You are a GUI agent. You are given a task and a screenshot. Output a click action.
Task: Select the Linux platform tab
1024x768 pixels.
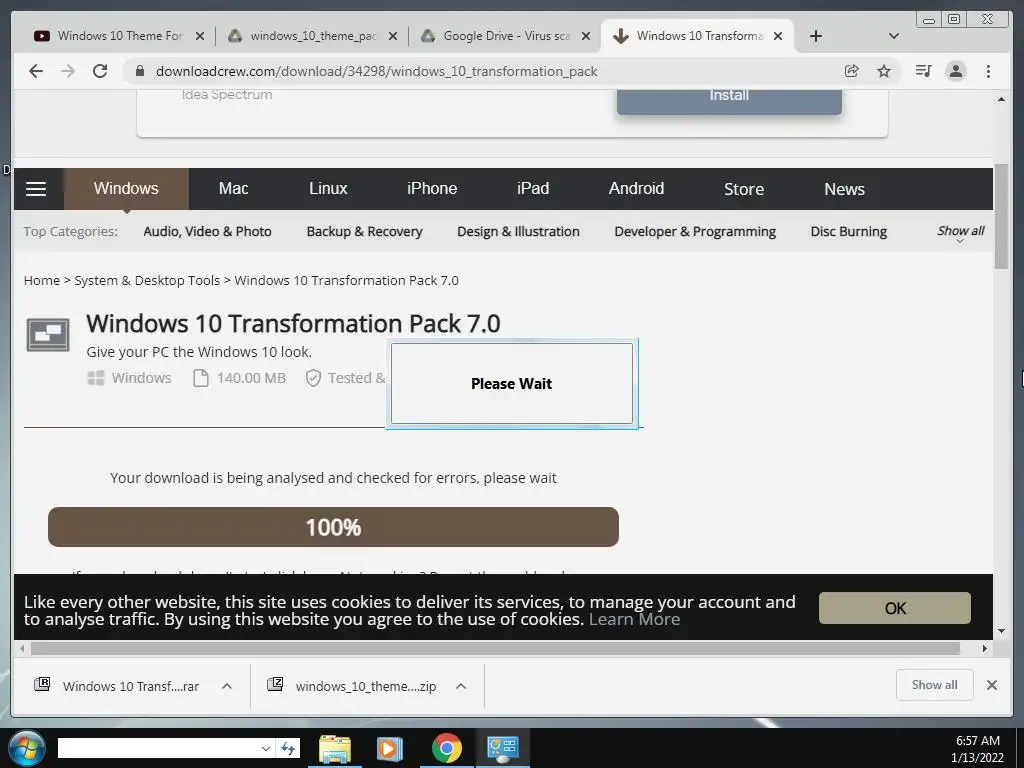point(328,189)
